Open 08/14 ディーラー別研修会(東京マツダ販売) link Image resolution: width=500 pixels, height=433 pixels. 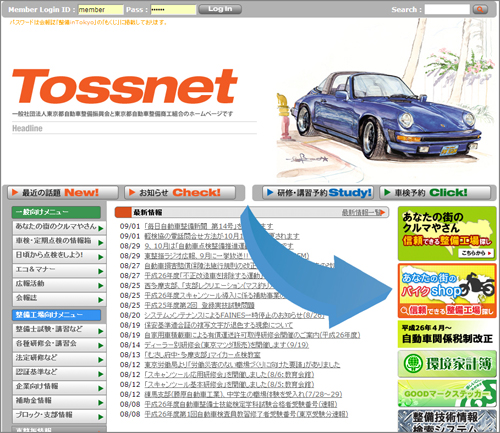coord(227,345)
